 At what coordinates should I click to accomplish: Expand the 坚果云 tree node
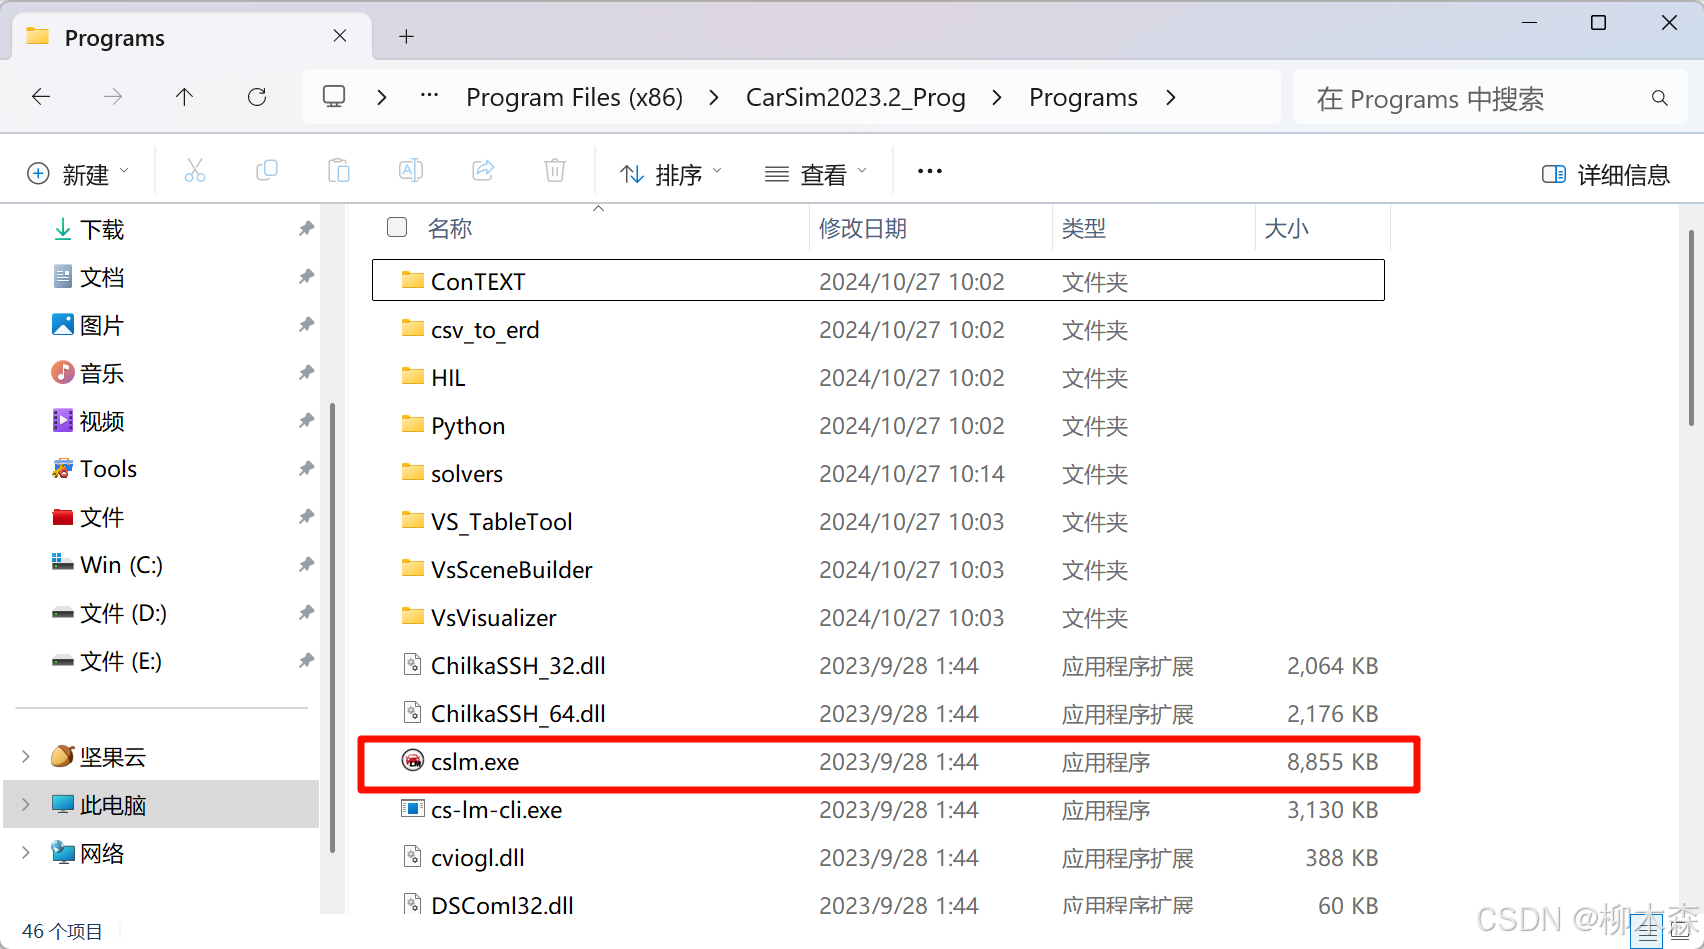[x=26, y=757]
